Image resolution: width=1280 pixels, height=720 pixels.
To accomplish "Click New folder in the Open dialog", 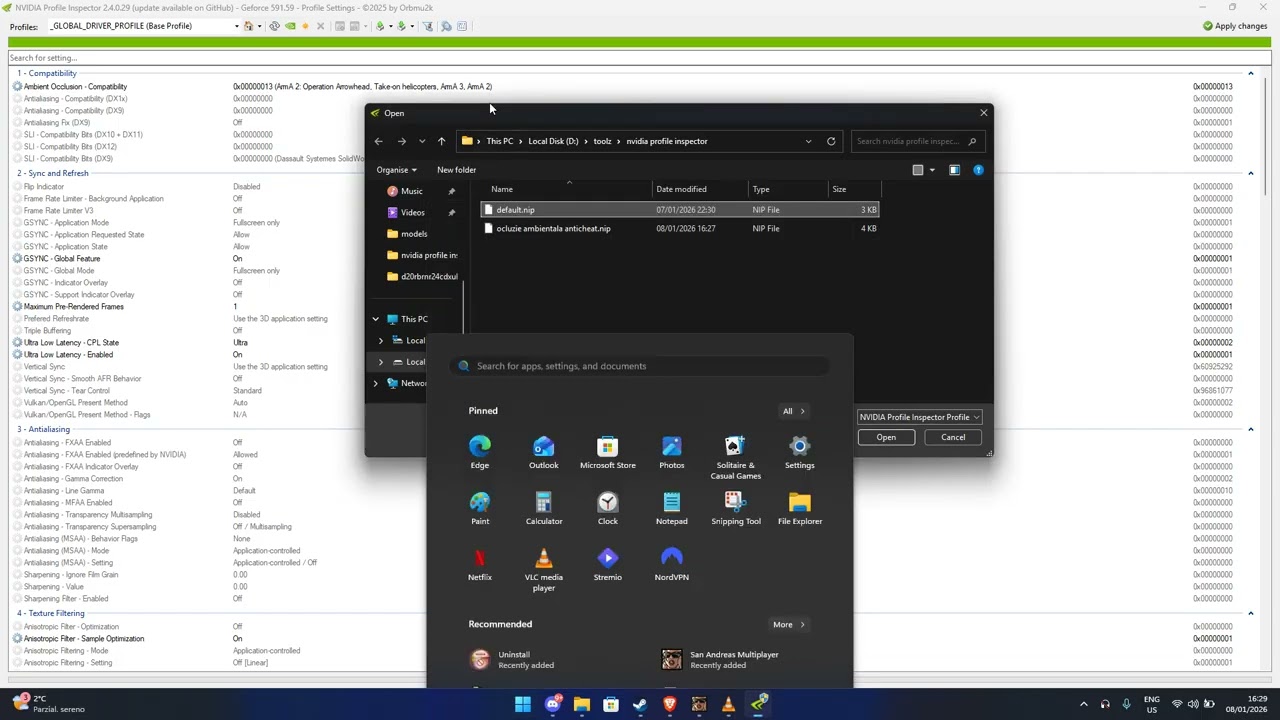I will pyautogui.click(x=457, y=170).
